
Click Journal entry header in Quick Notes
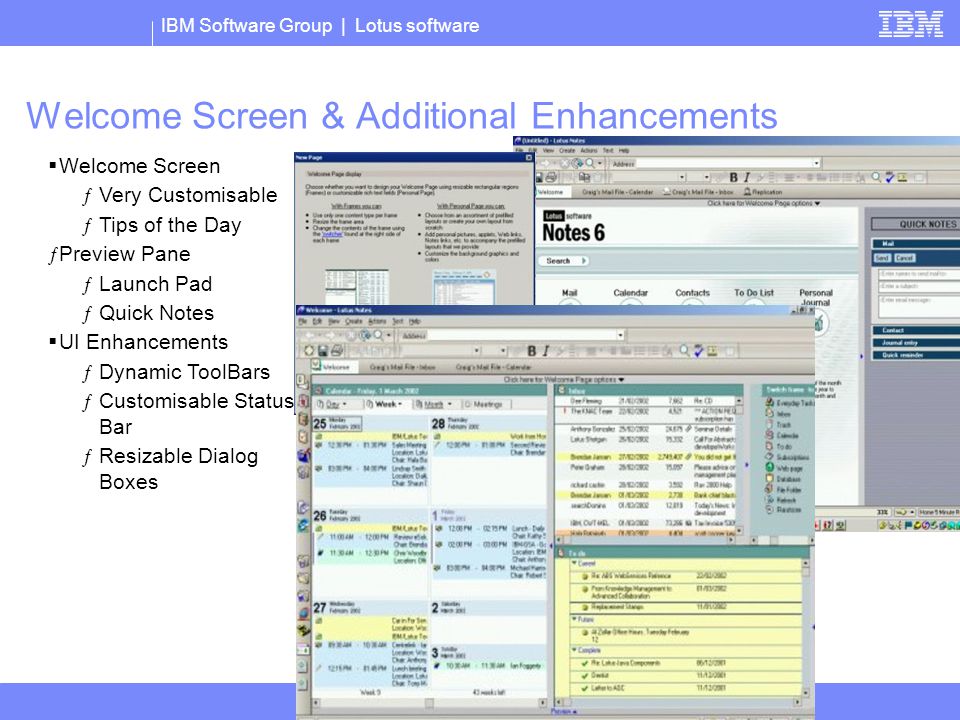point(916,343)
